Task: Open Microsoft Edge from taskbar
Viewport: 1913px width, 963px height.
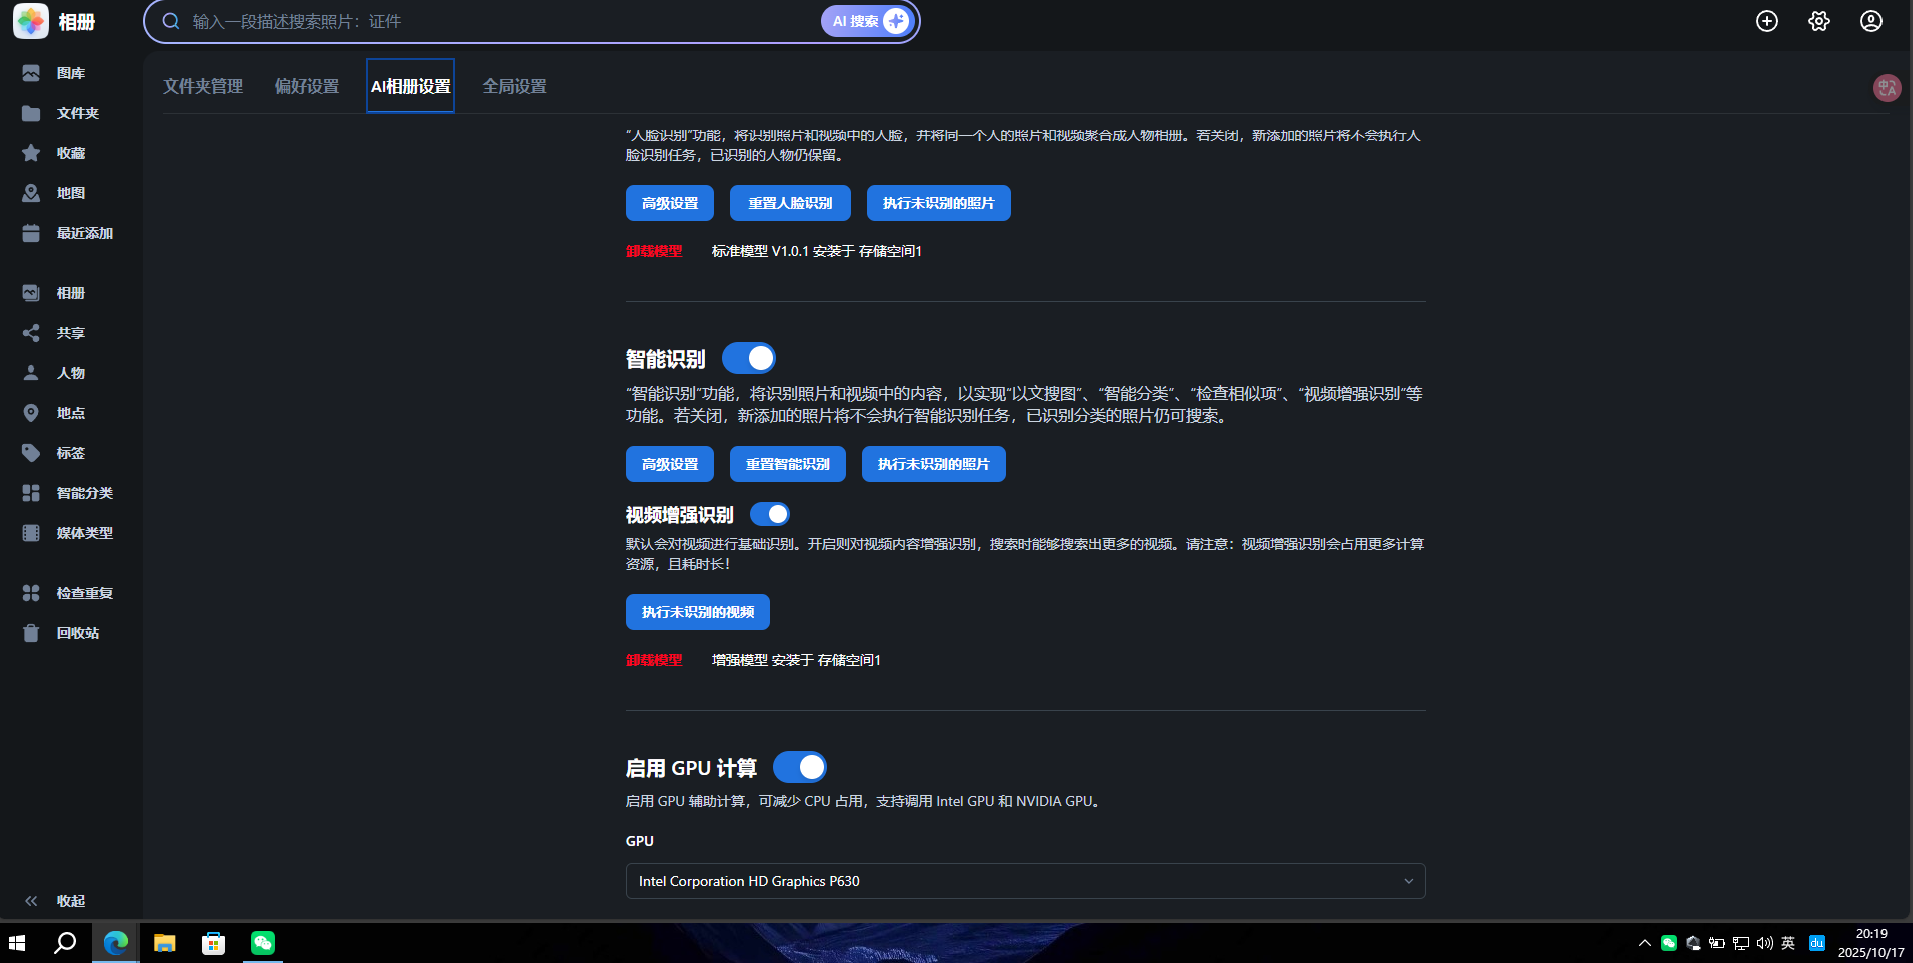Action: coord(116,943)
